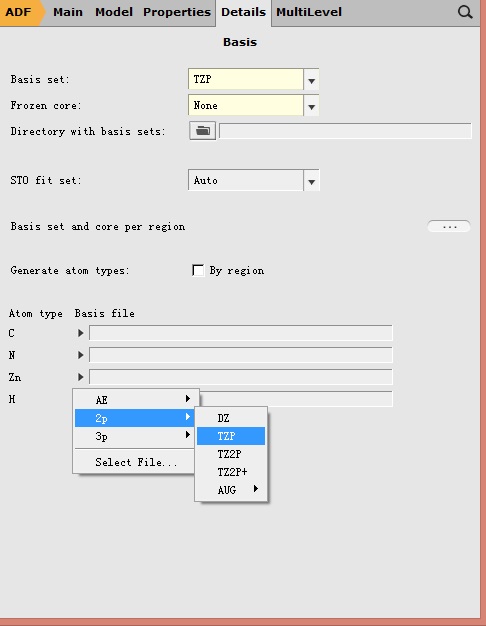Click the ADF panel arrow tab
The height and width of the screenshot is (626, 486).
coord(21,12)
